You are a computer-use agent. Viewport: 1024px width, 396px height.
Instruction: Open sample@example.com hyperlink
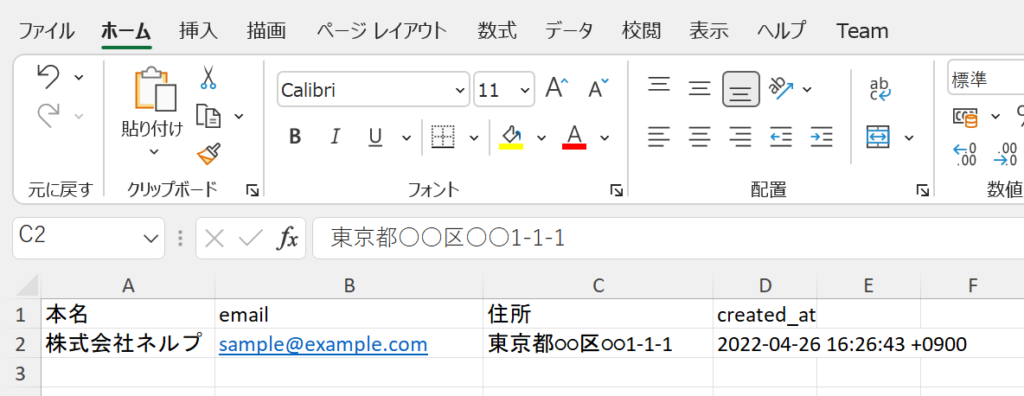coord(323,344)
